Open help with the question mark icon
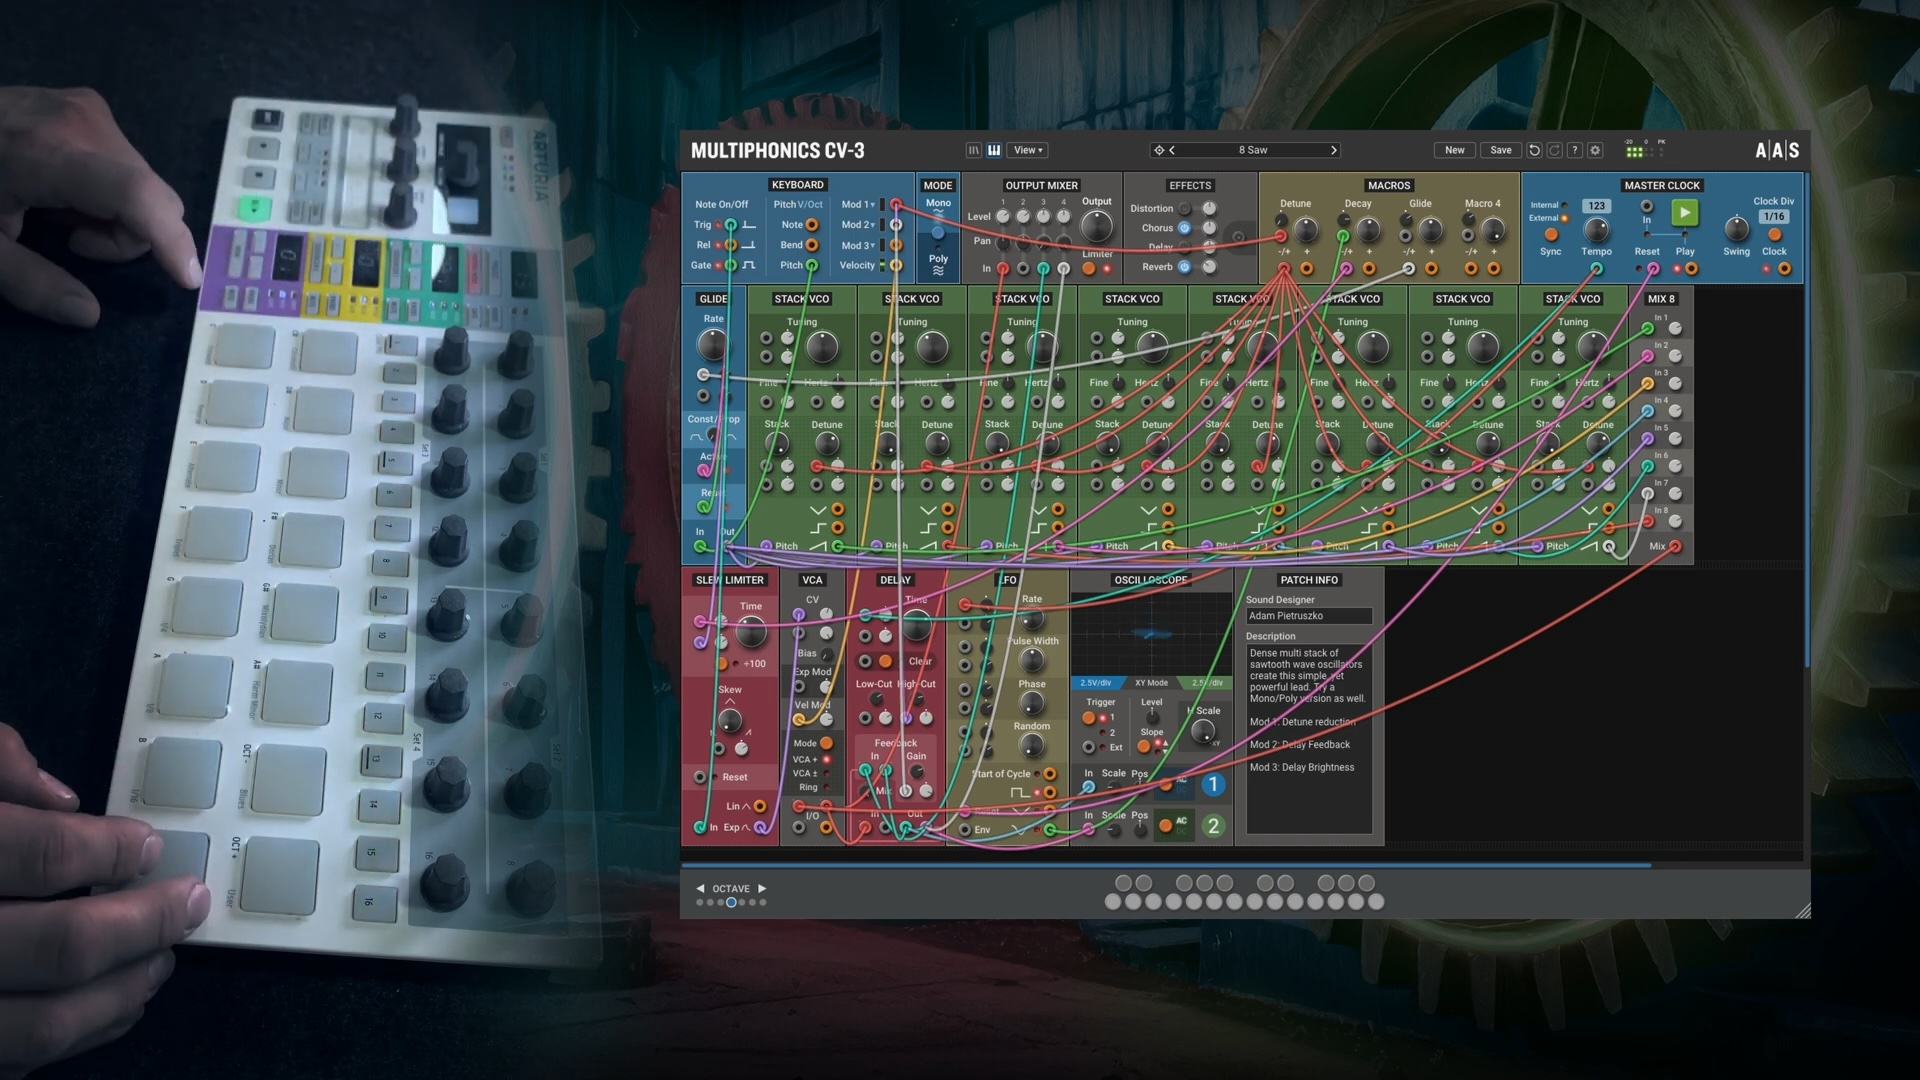 [1574, 150]
